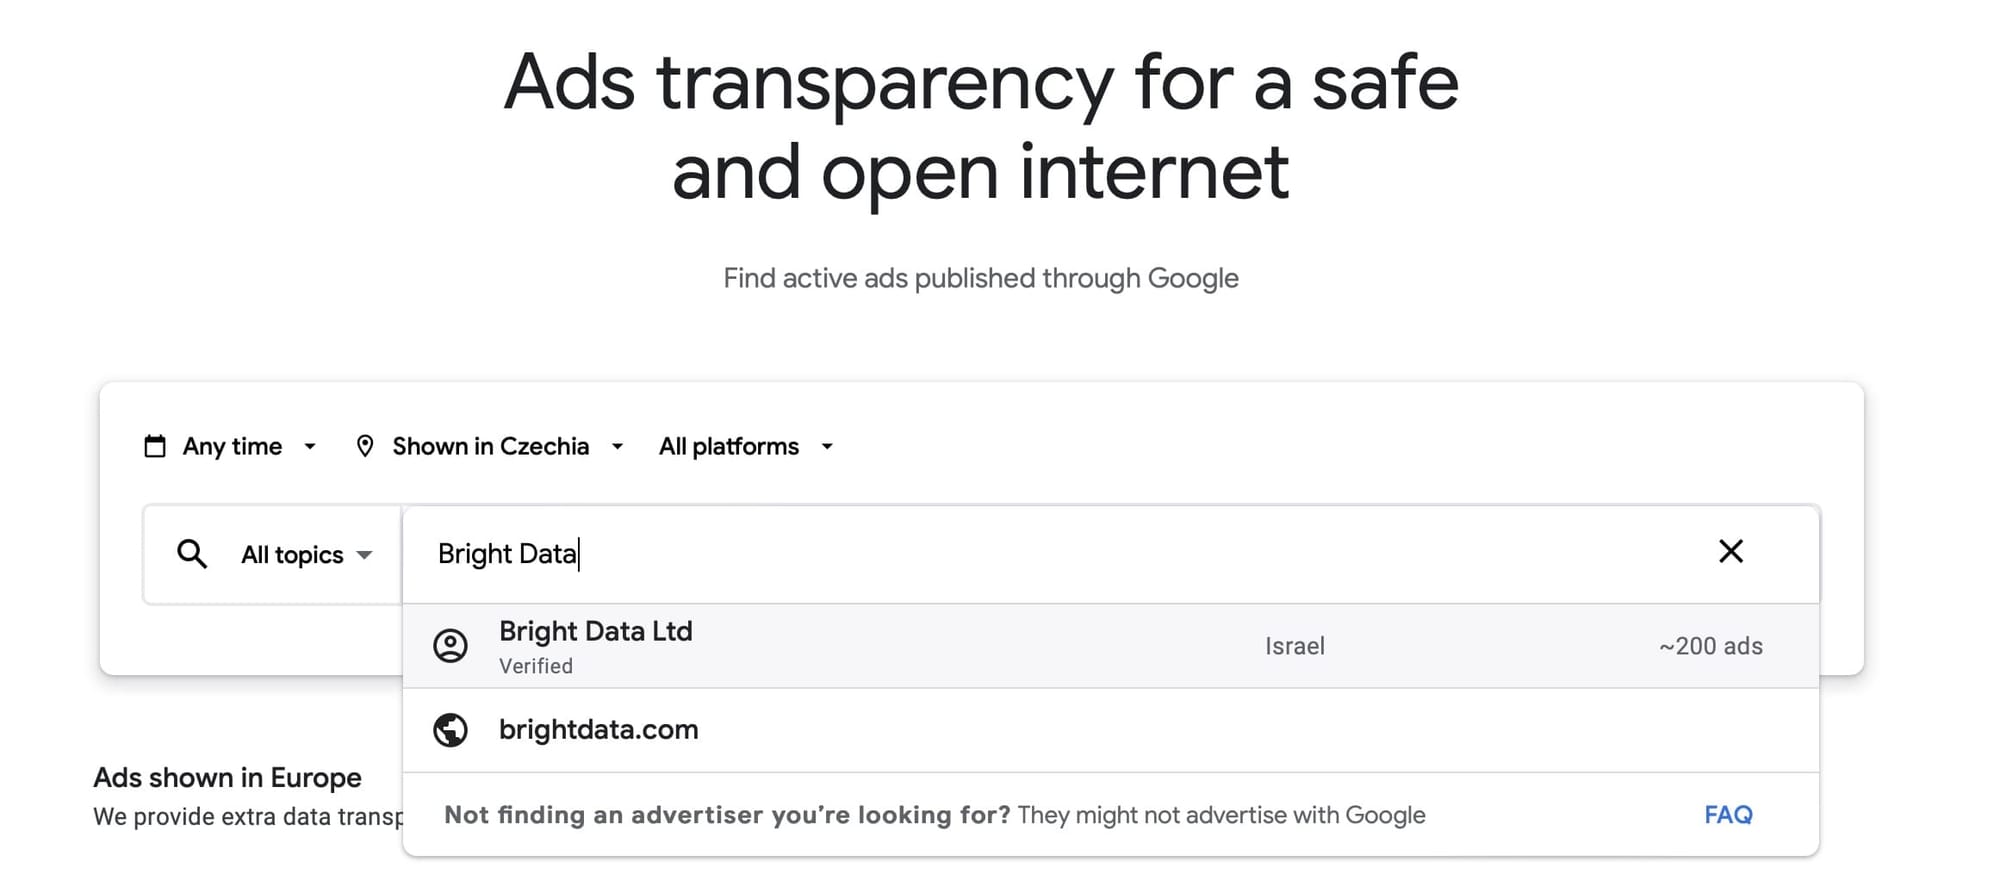The width and height of the screenshot is (2000, 885).
Task: Click the chevron beside All platforms
Action: (x=827, y=447)
